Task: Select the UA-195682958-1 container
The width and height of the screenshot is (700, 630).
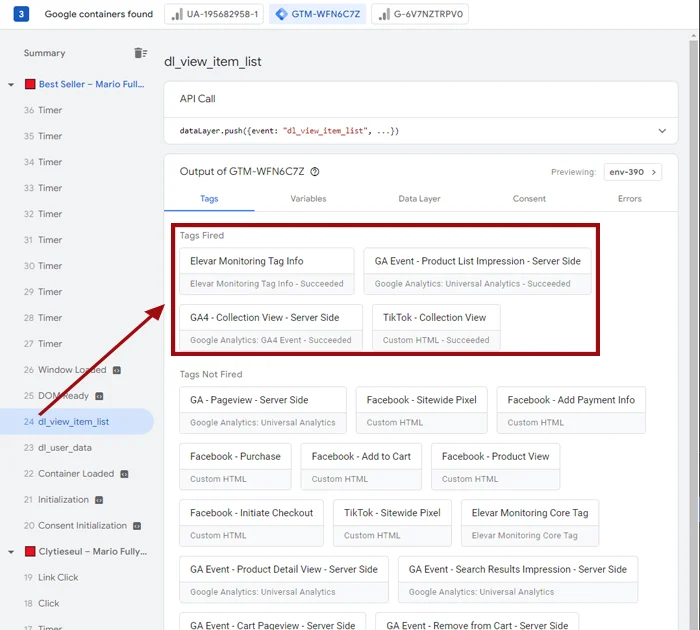Action: 214,14
